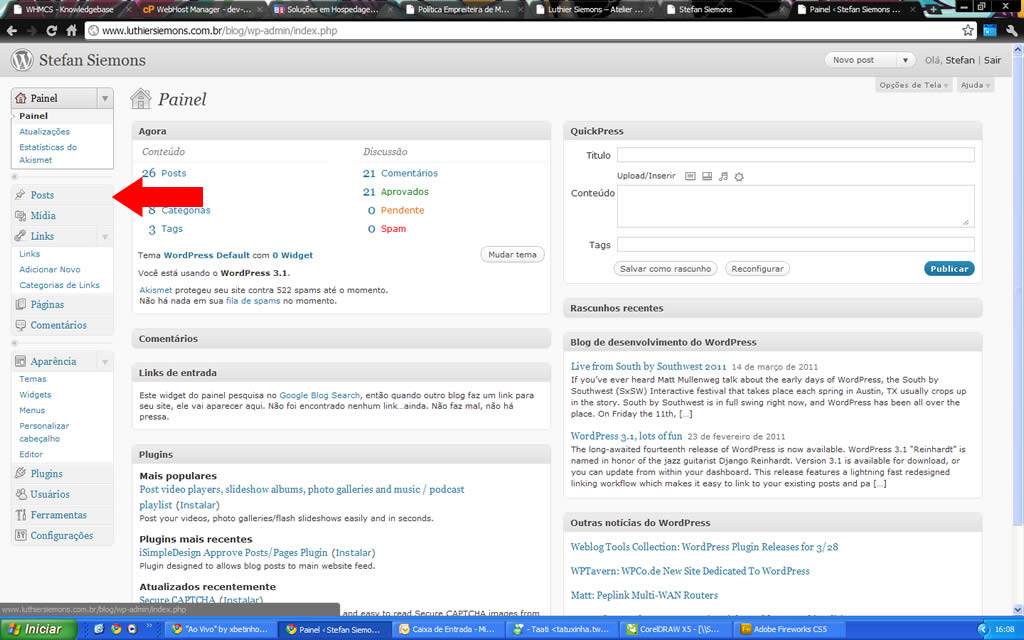Open the Windows Iniciar start button
The image size is (1024, 640).
[38, 629]
